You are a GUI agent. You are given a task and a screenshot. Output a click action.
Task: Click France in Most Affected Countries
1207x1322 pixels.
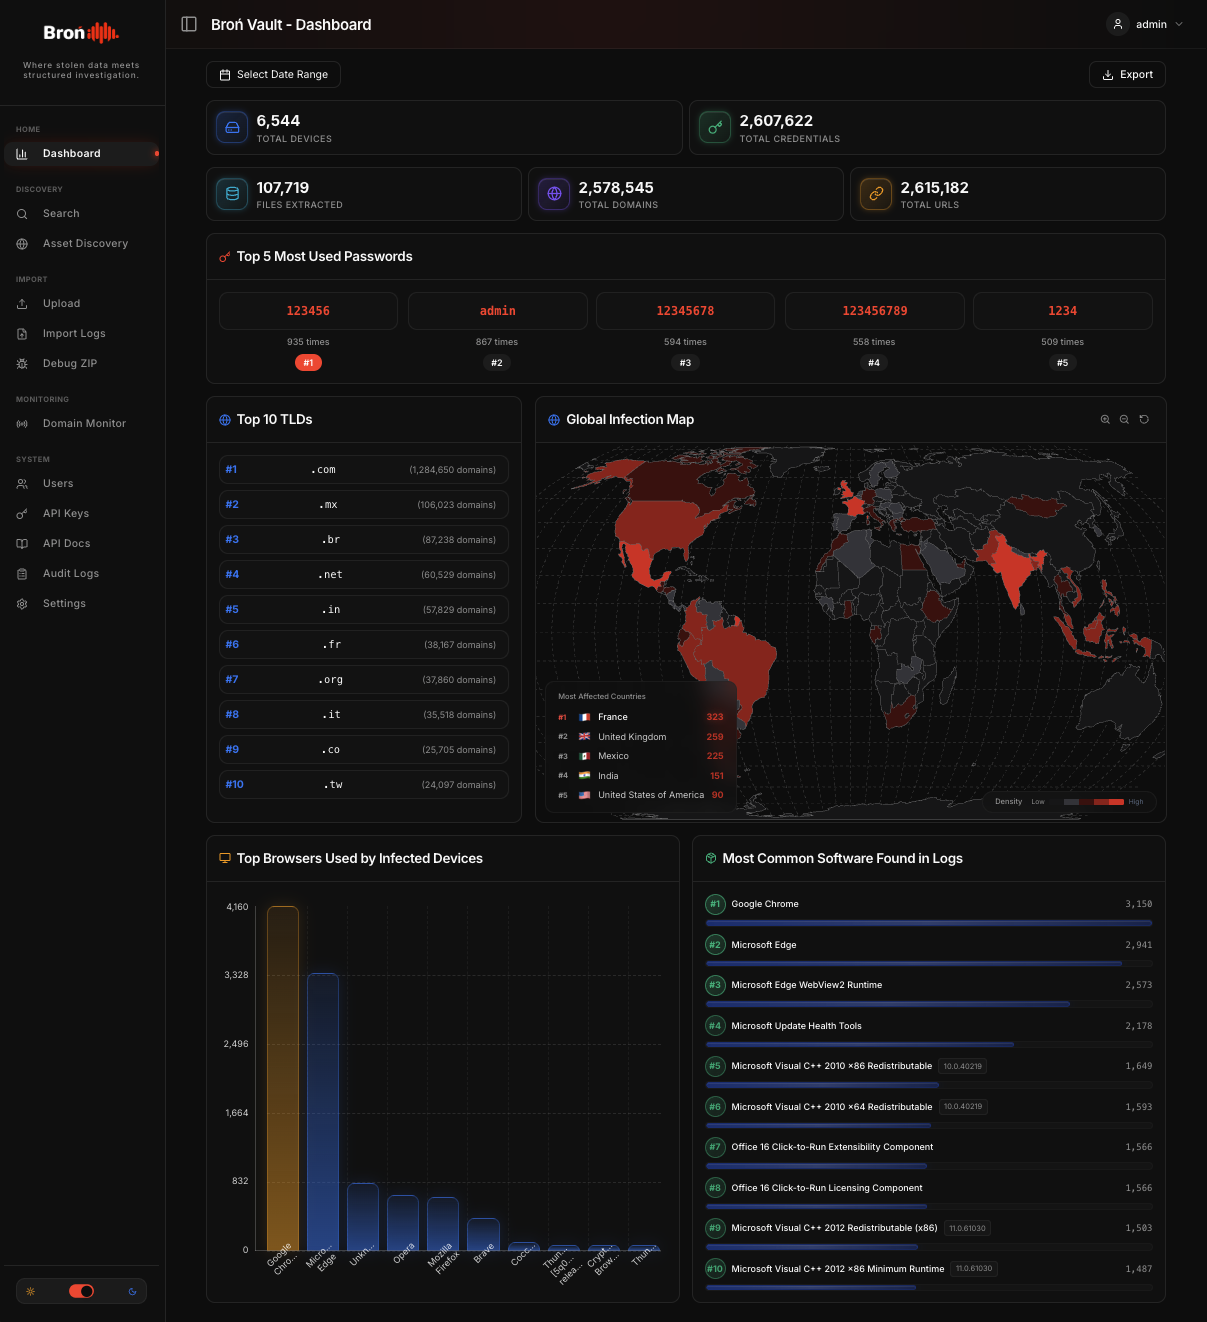[x=640, y=717]
